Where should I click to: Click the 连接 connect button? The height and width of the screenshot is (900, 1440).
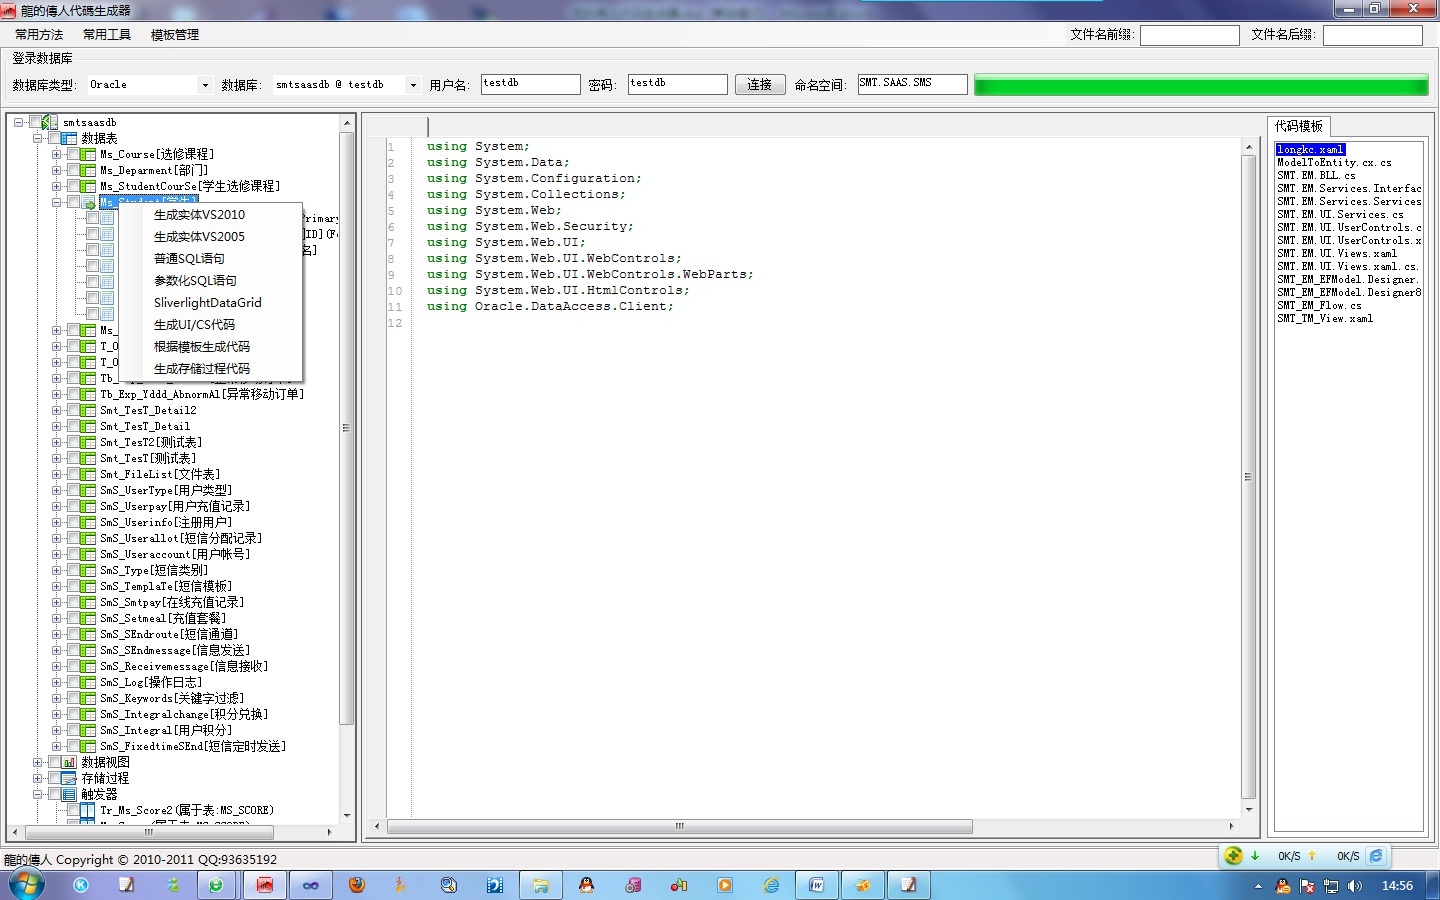click(x=760, y=85)
